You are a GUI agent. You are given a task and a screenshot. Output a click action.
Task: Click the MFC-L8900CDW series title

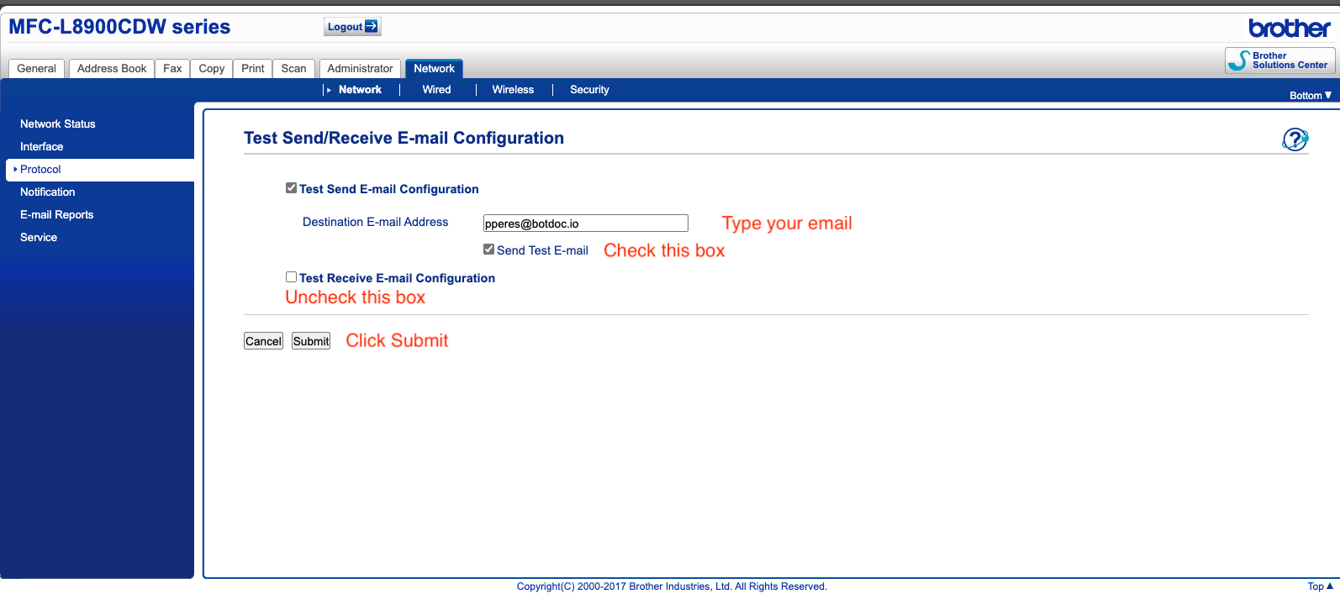coord(120,27)
